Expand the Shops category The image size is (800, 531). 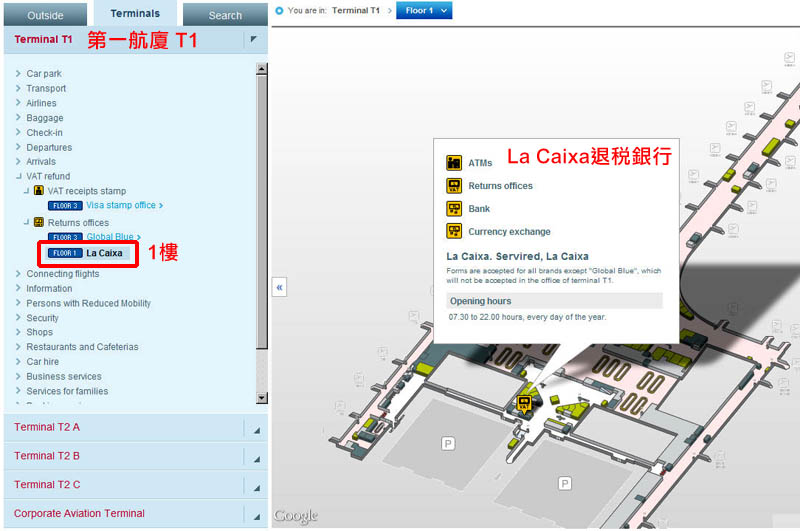click(x=39, y=332)
